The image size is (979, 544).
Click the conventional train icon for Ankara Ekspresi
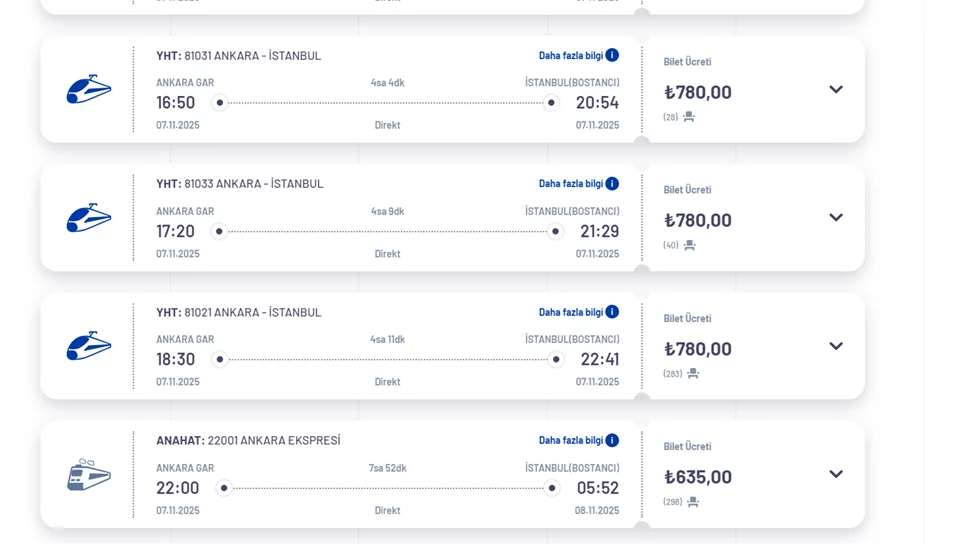pos(89,475)
